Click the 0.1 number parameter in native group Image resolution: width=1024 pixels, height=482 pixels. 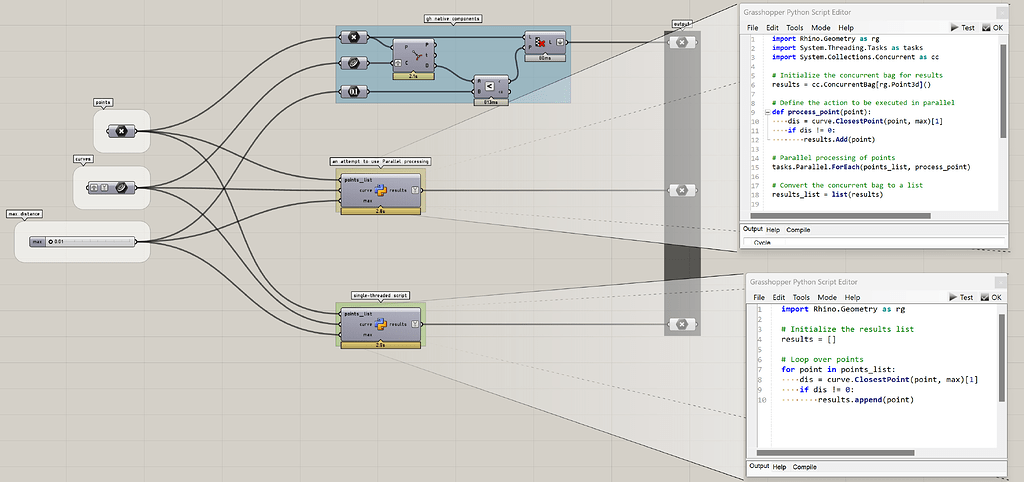(x=355, y=92)
